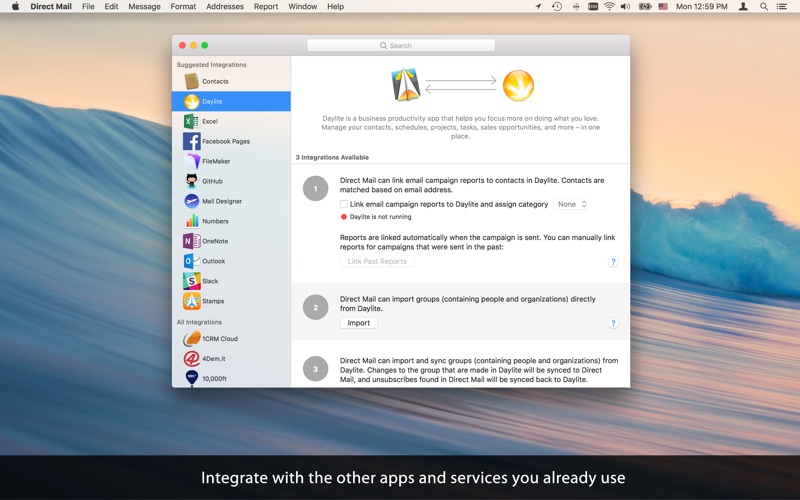The image size is (800, 500).
Task: Open the assign category None dropdown
Action: (572, 204)
